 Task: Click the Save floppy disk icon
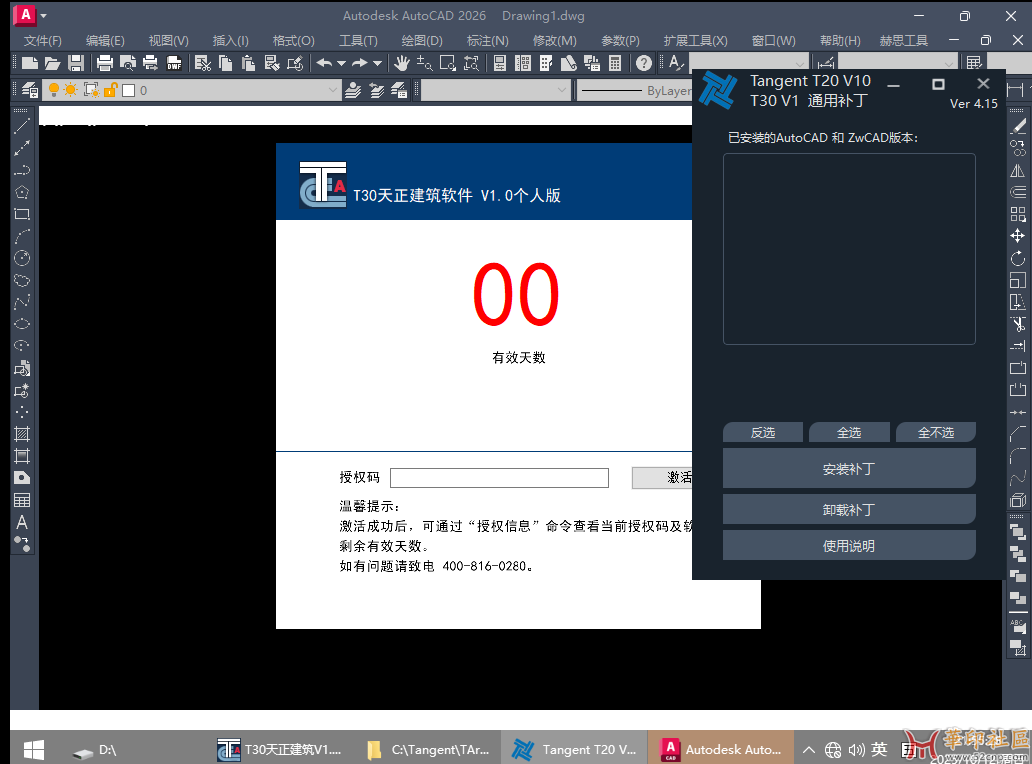[x=75, y=63]
